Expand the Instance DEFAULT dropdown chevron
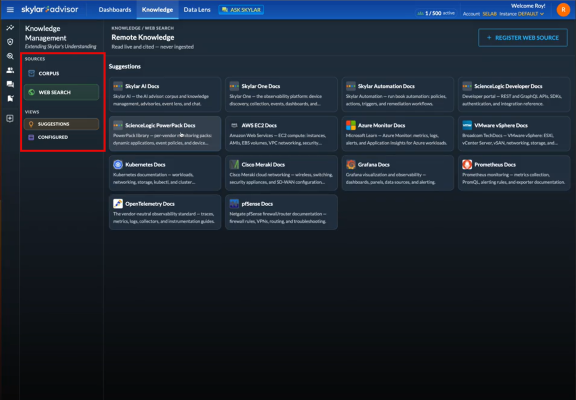The width and height of the screenshot is (576, 400). coord(542,14)
